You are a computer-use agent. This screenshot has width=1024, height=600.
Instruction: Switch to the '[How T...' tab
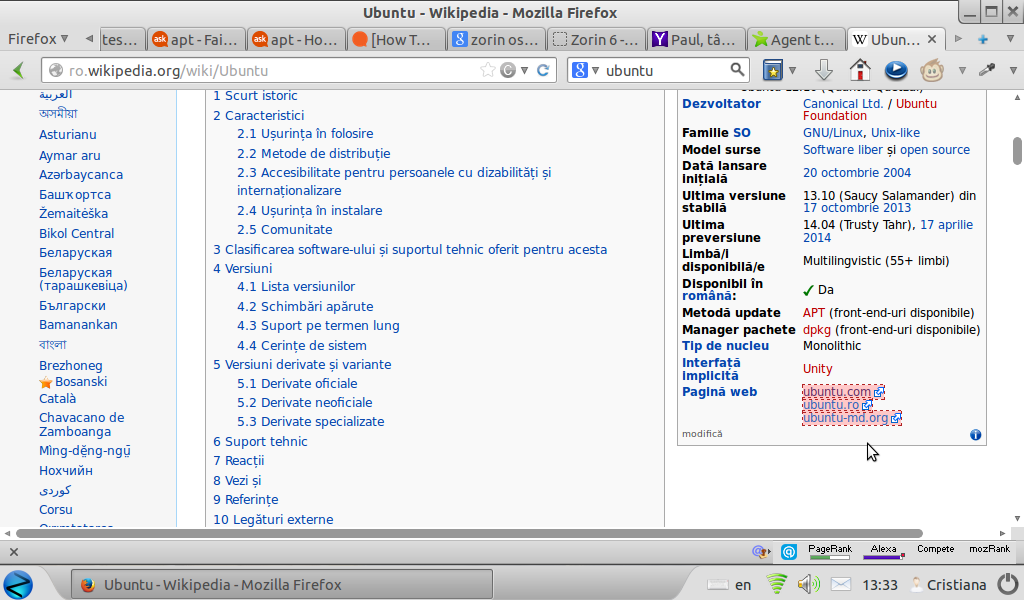coord(396,40)
